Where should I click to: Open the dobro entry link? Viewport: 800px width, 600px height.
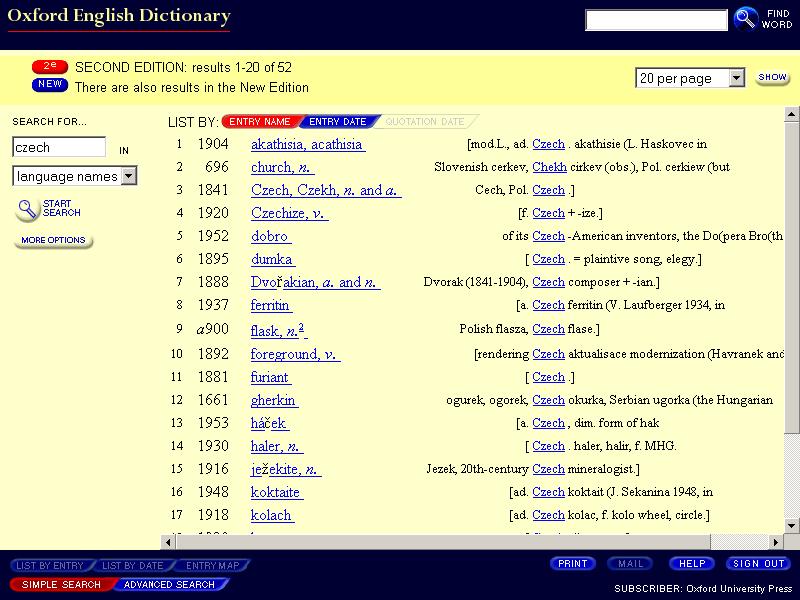pos(270,236)
